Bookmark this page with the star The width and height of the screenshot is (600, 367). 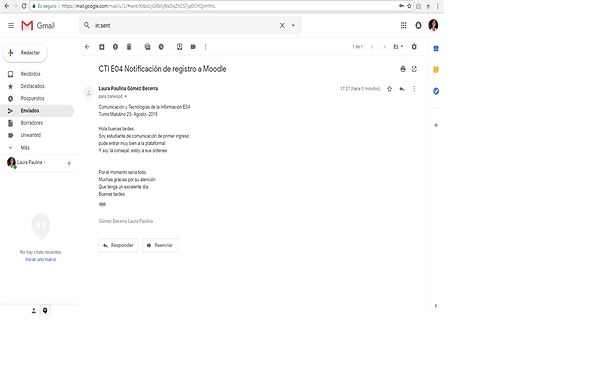[x=409, y=6]
